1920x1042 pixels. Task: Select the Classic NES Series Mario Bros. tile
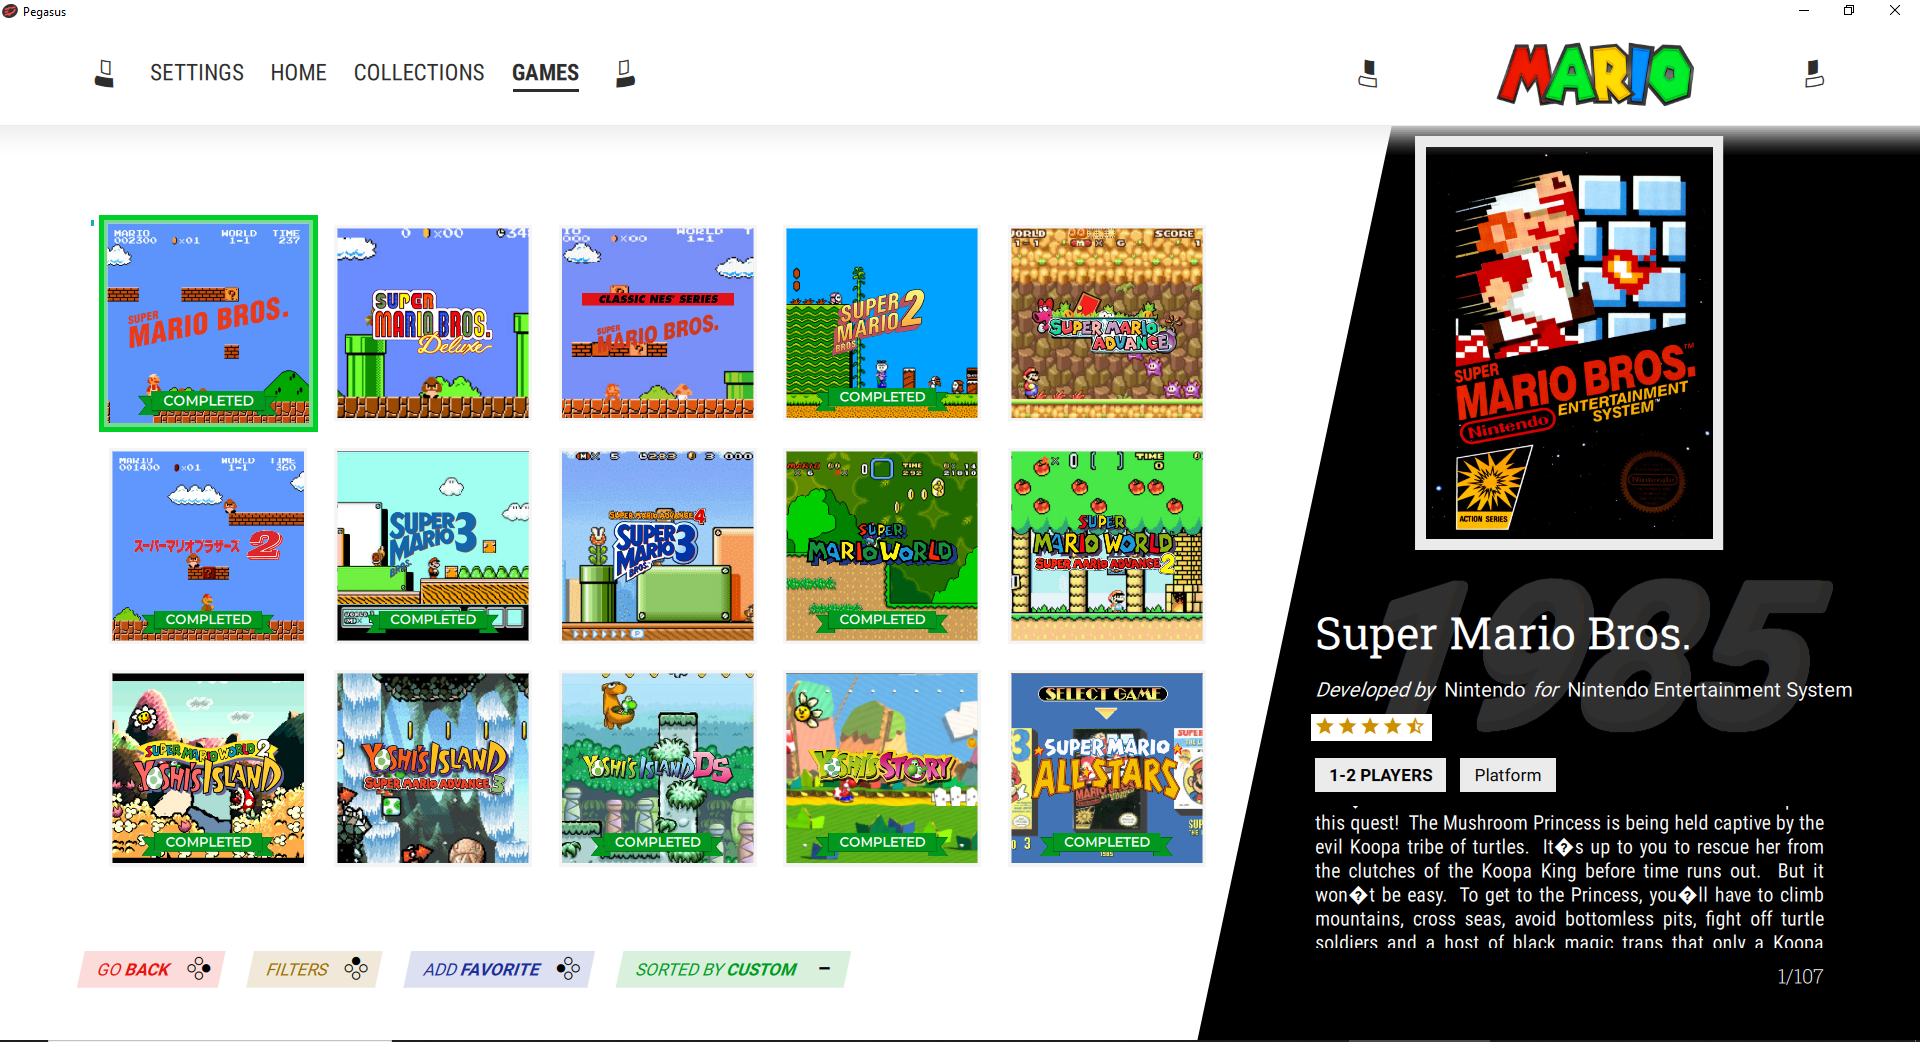coord(658,323)
